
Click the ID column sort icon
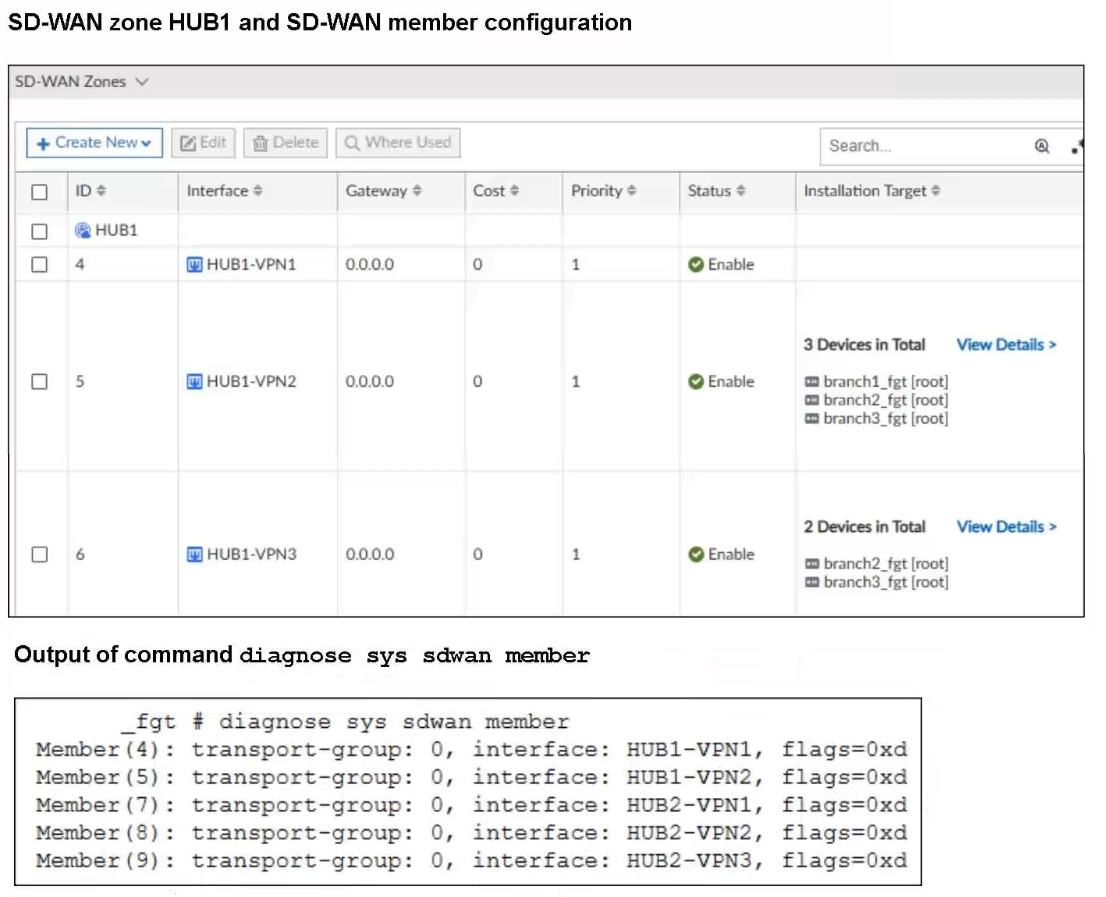coord(101,190)
